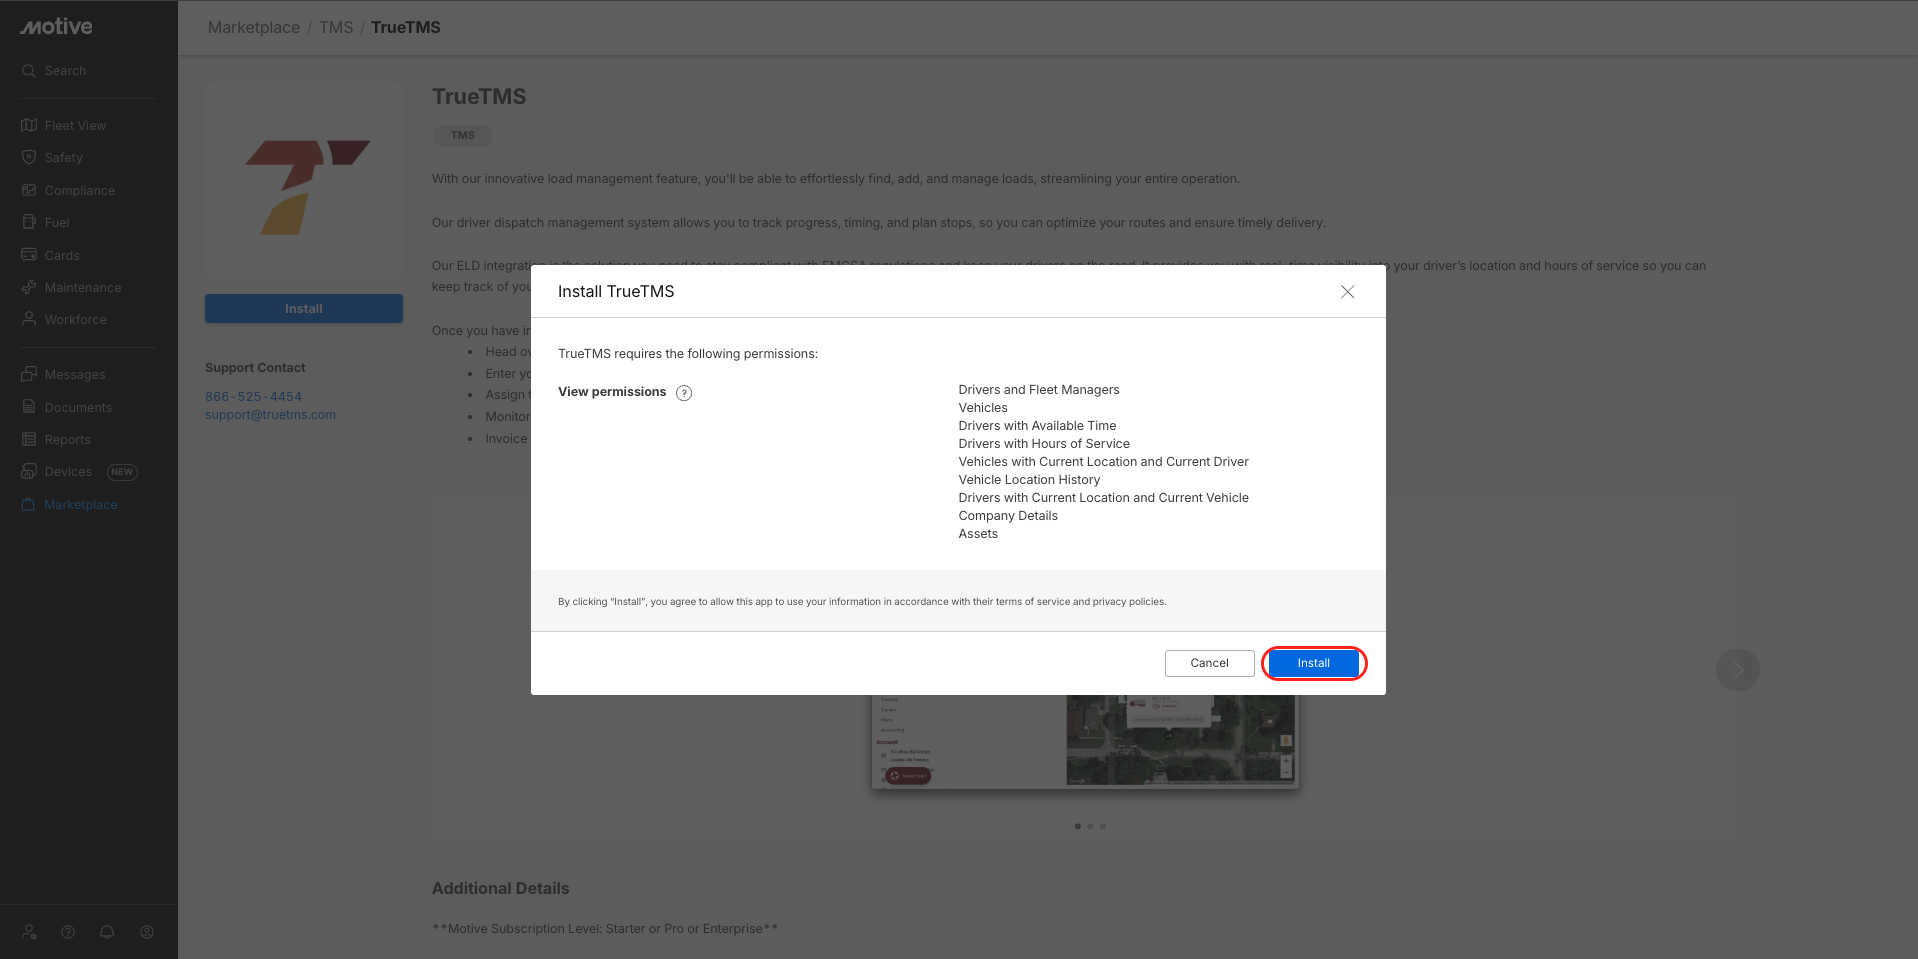
Task: Click the 'Support Contact' heading
Action: (255, 368)
